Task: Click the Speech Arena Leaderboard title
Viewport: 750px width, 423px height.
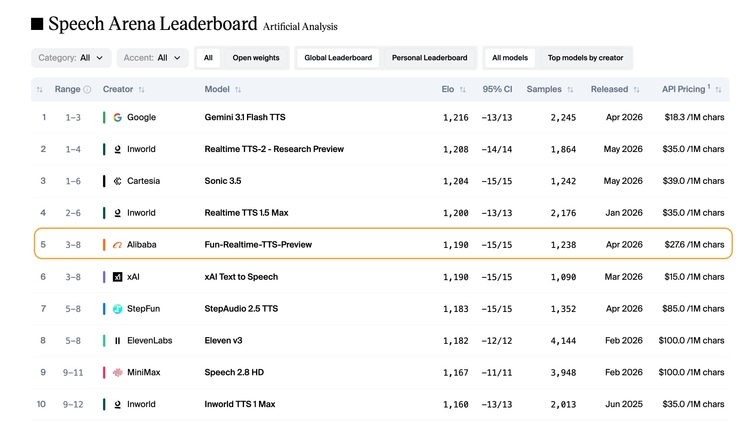Action: (x=153, y=24)
